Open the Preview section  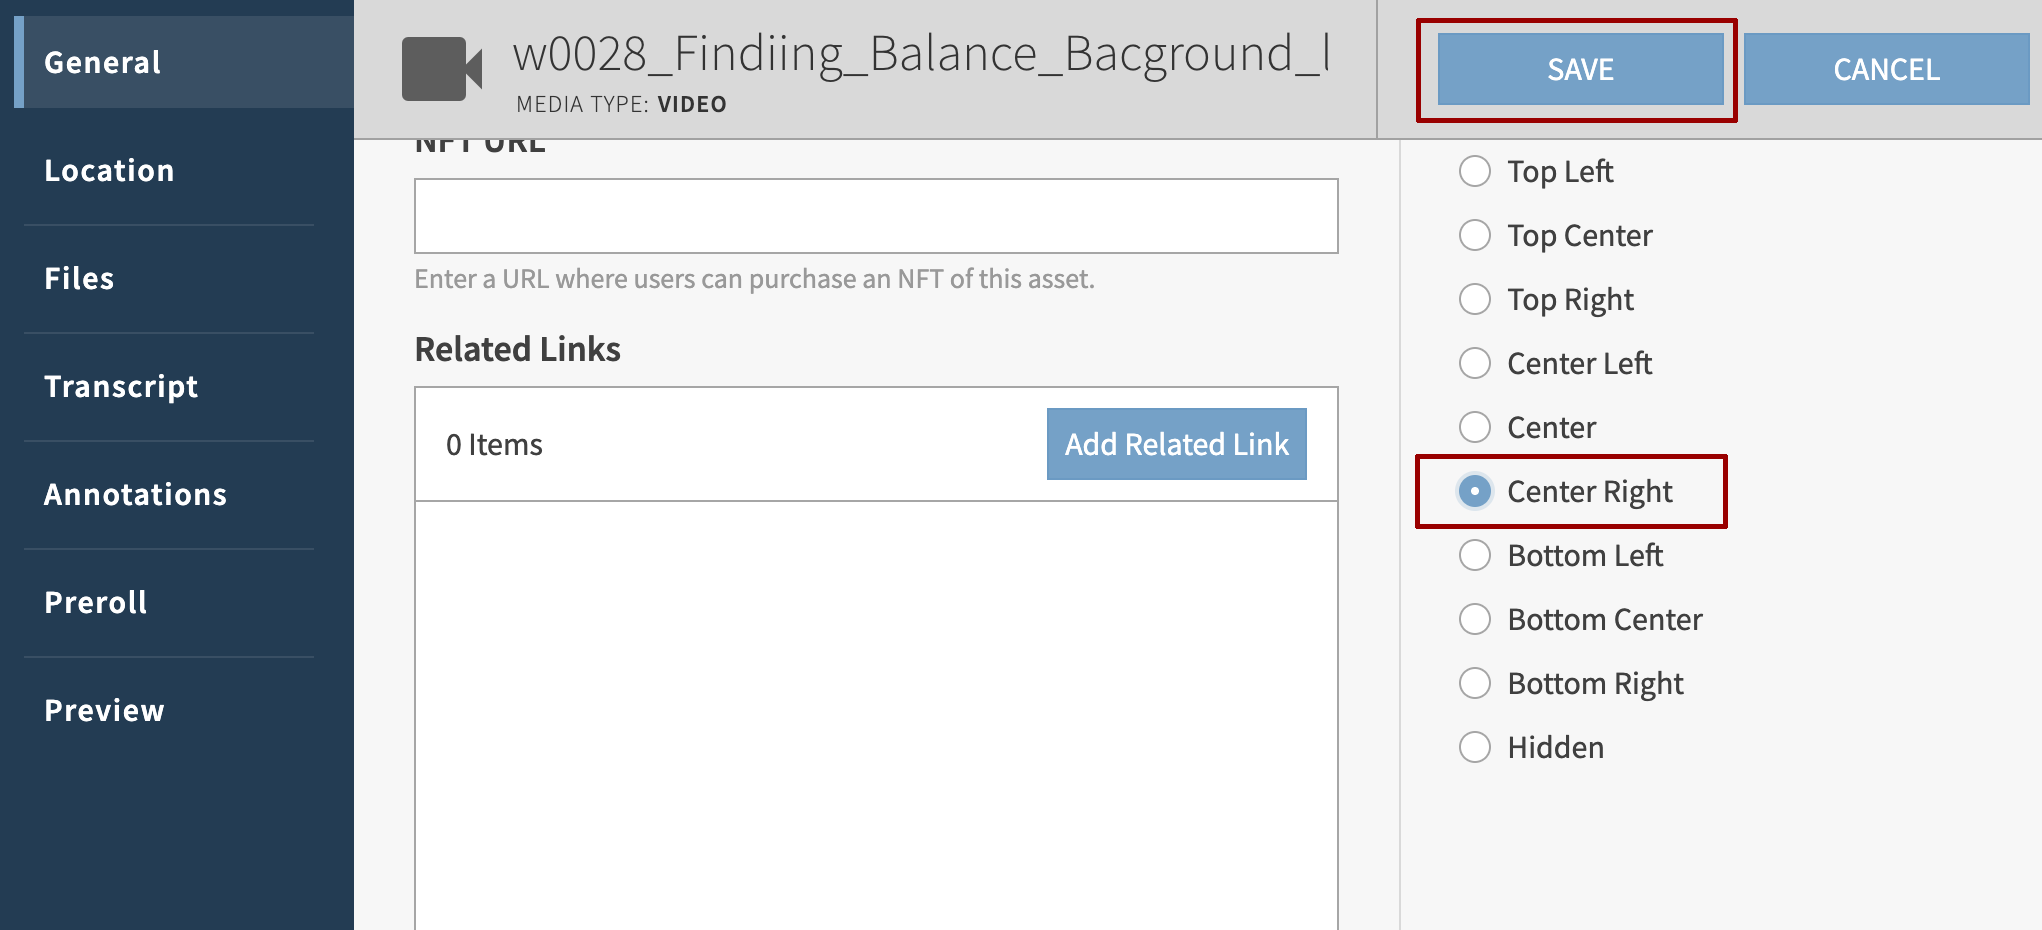tap(104, 710)
